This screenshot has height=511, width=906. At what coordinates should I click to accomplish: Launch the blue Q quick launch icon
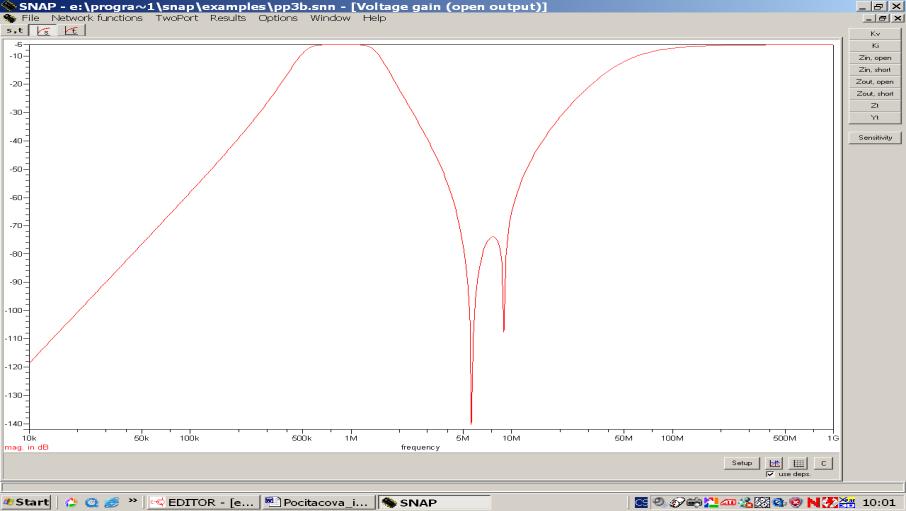tap(91, 502)
